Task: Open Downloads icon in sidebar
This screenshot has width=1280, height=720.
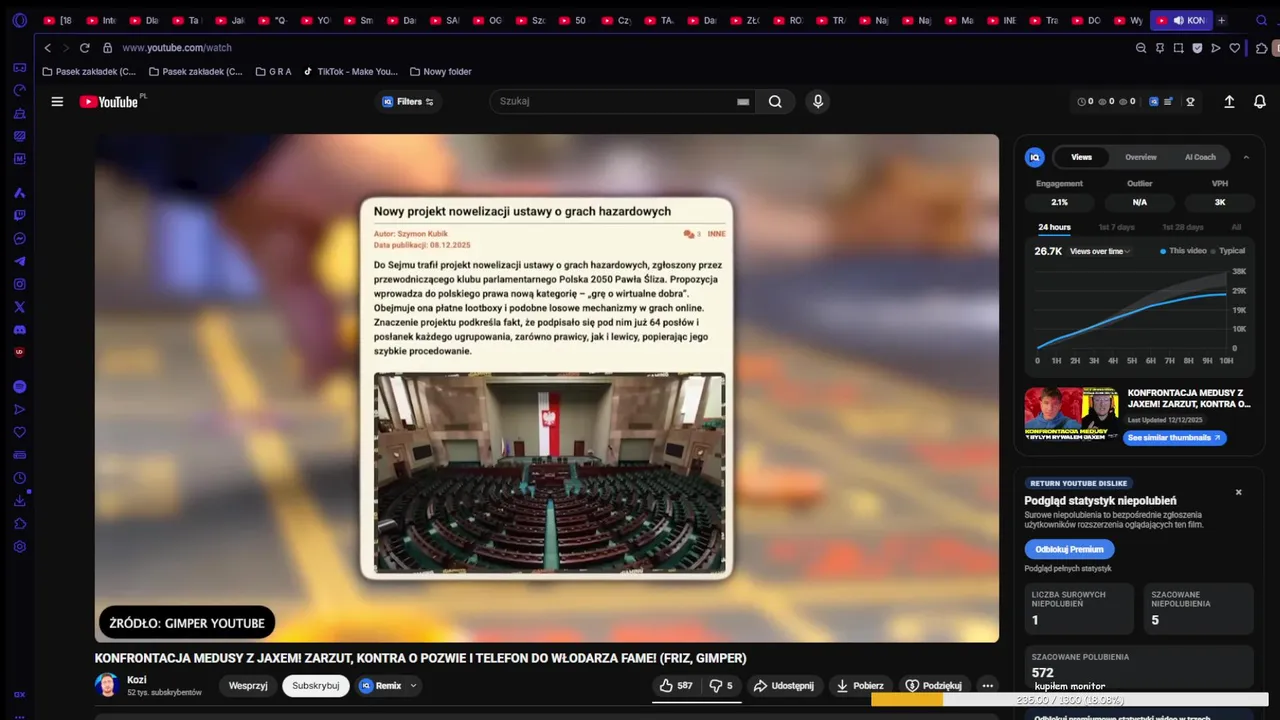Action: (19, 501)
